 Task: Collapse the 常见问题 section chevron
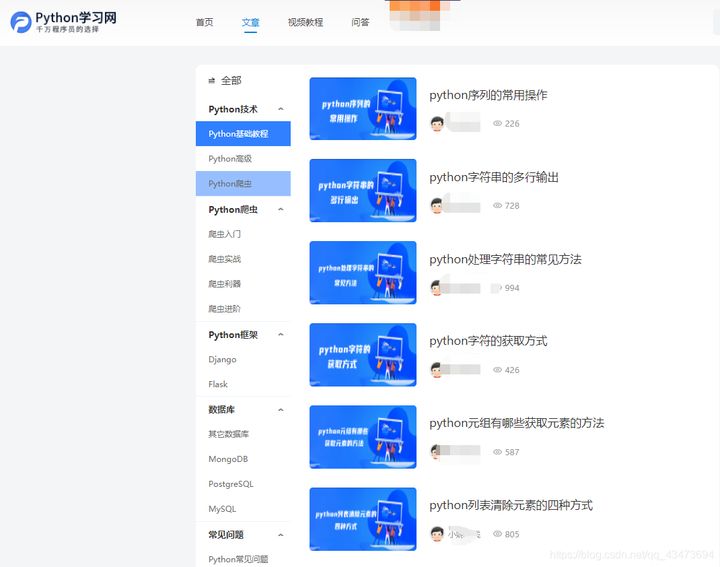(x=281, y=535)
